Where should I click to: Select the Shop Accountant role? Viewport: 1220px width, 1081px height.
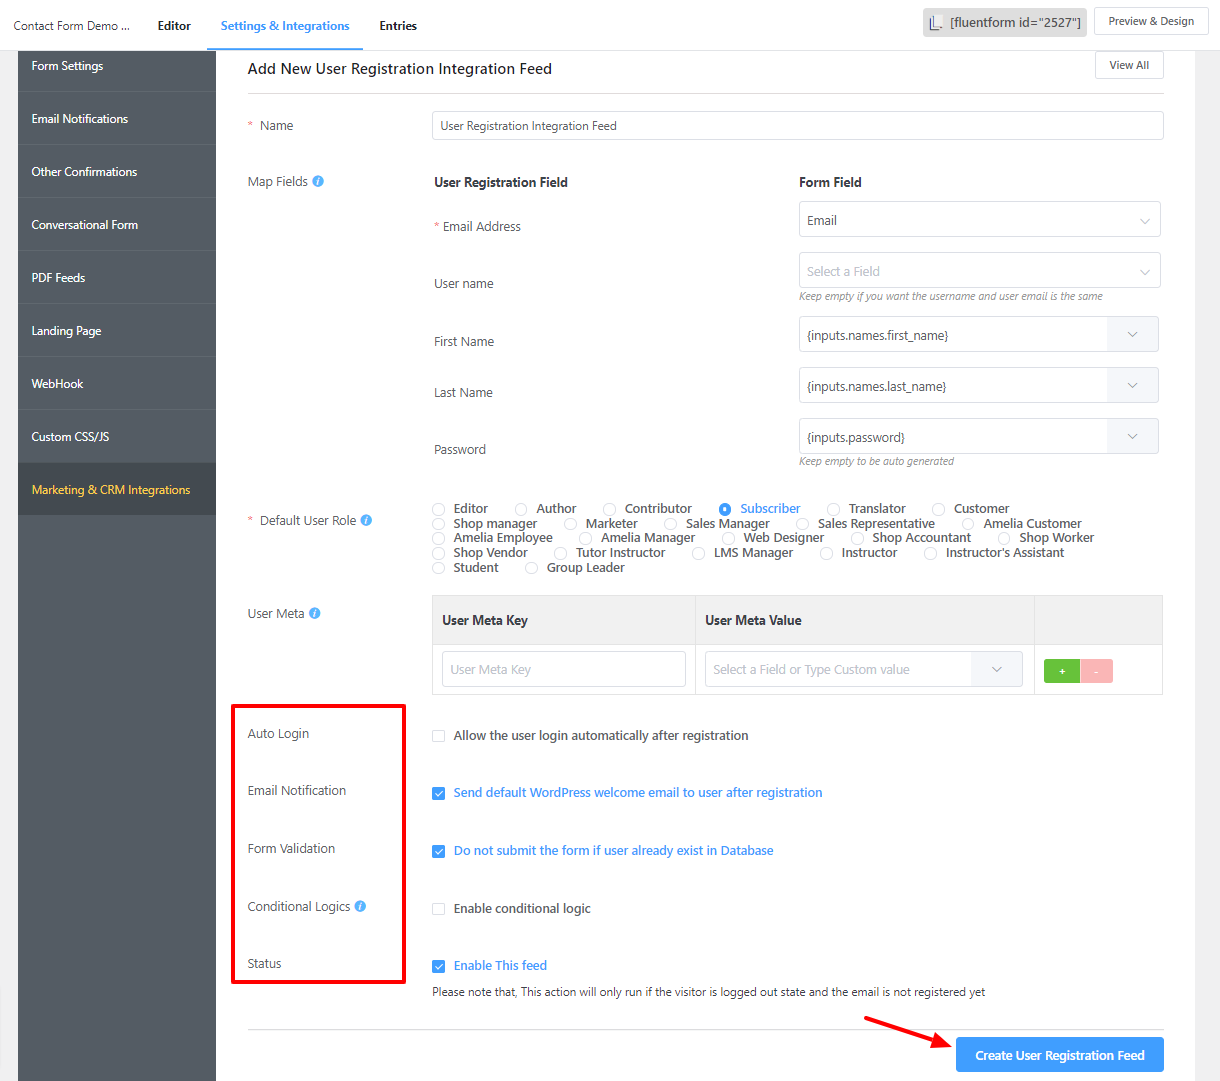tap(857, 538)
